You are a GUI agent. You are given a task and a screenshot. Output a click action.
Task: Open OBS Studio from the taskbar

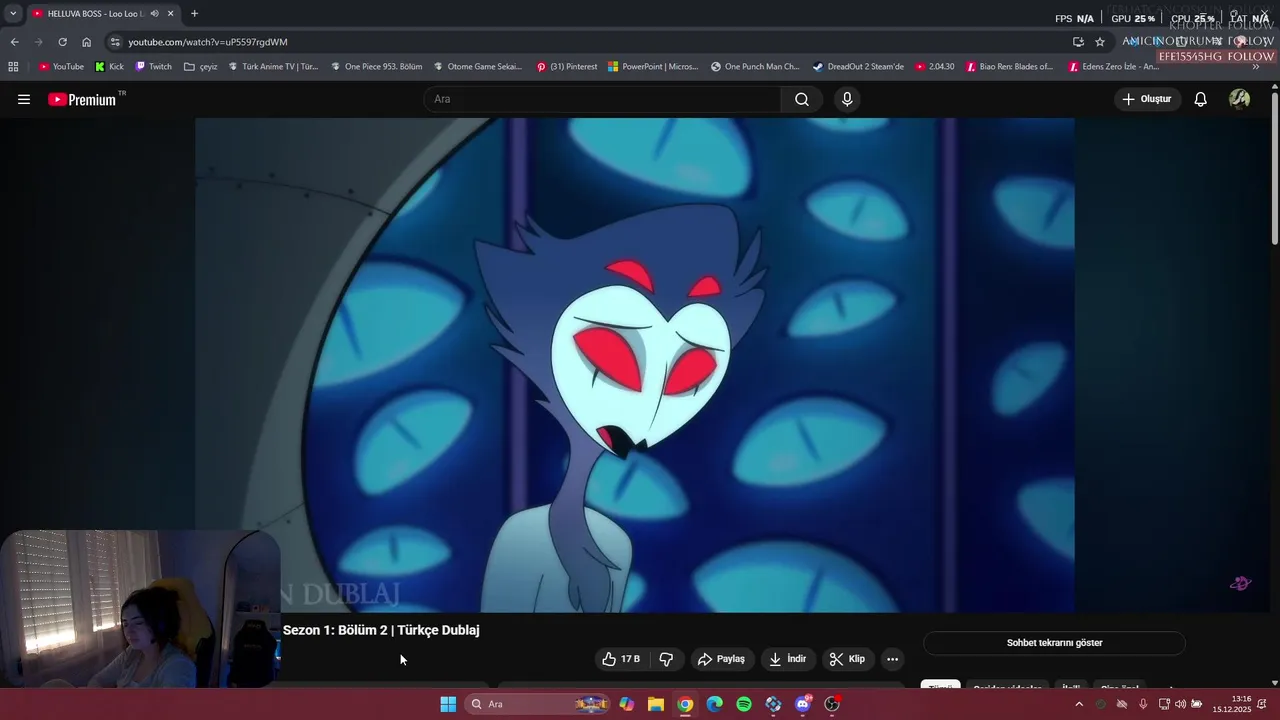(x=832, y=704)
